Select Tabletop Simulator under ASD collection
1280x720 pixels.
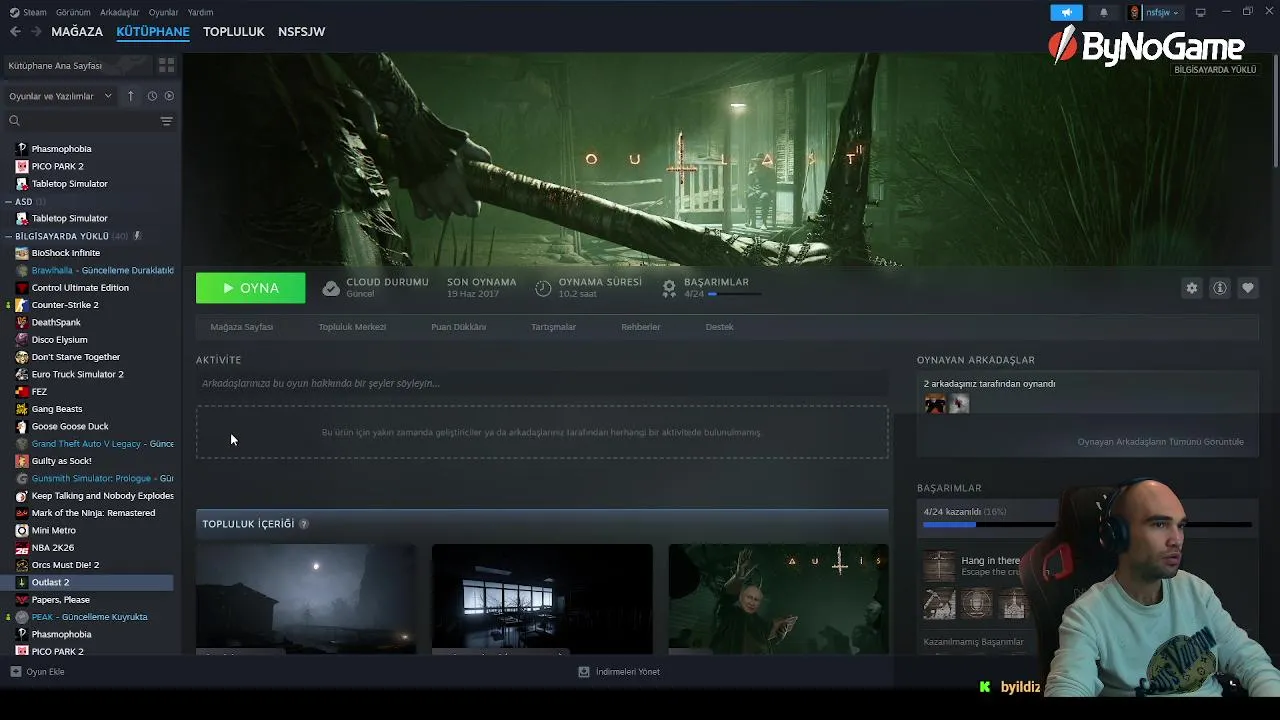pos(69,218)
